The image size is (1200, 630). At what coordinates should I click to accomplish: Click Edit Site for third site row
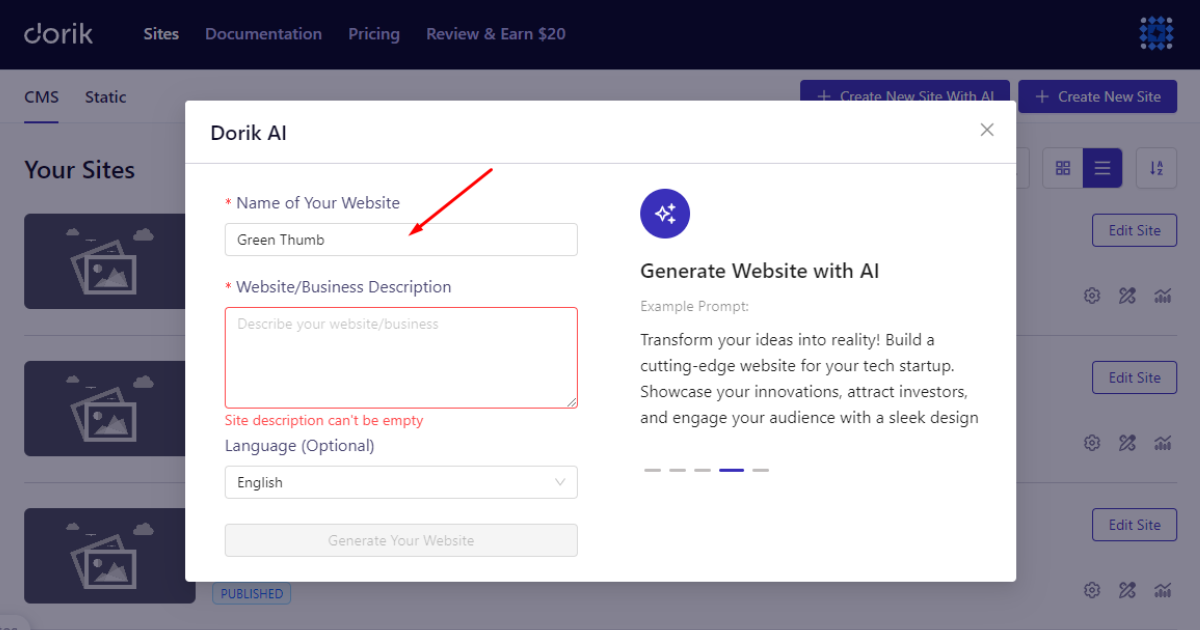point(1134,524)
